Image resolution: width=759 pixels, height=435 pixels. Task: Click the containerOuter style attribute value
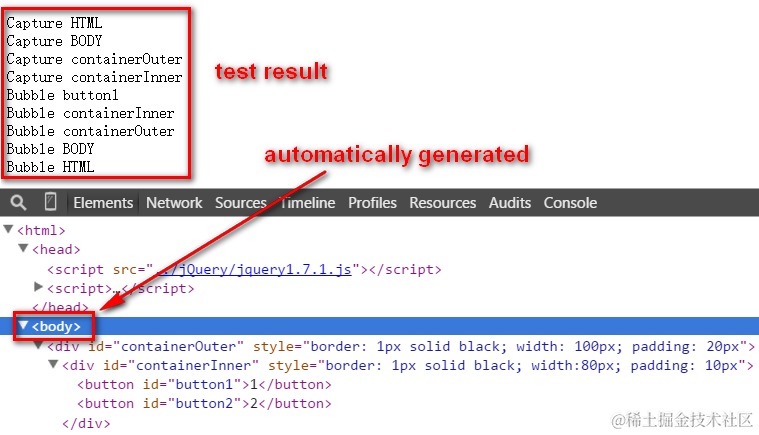[x=525, y=346]
